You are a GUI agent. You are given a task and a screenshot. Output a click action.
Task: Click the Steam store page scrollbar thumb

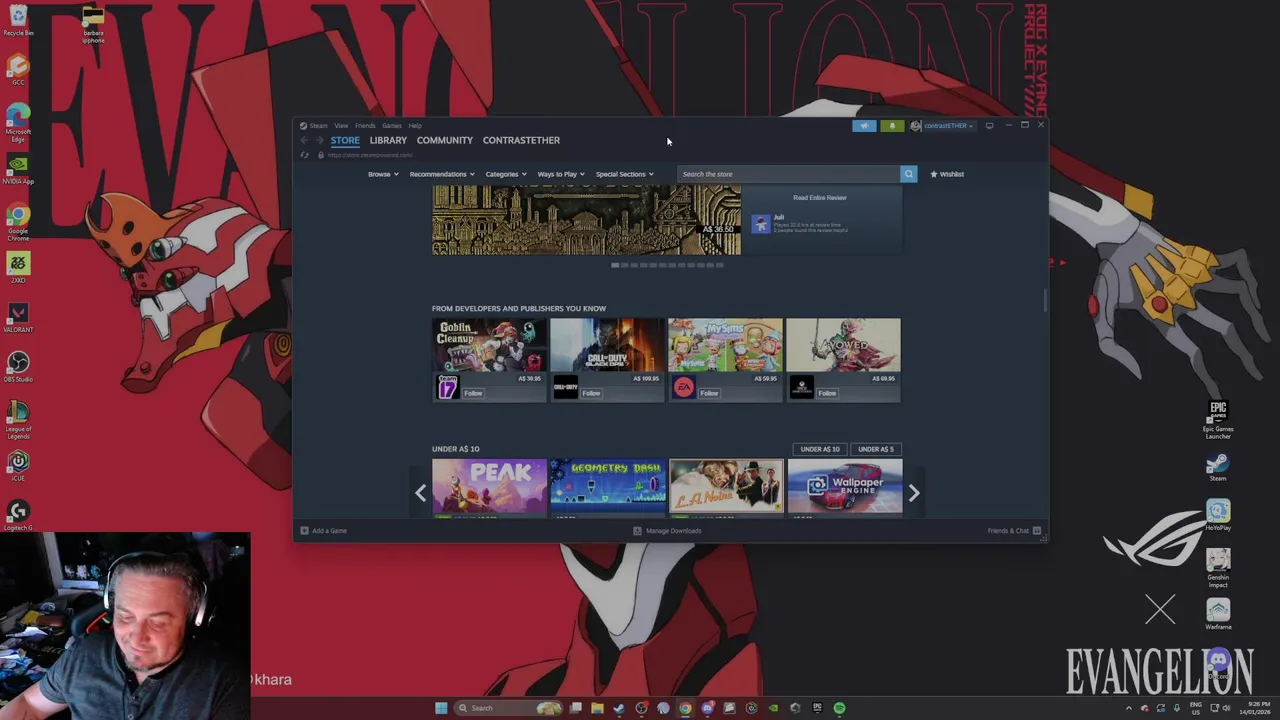(1044, 300)
